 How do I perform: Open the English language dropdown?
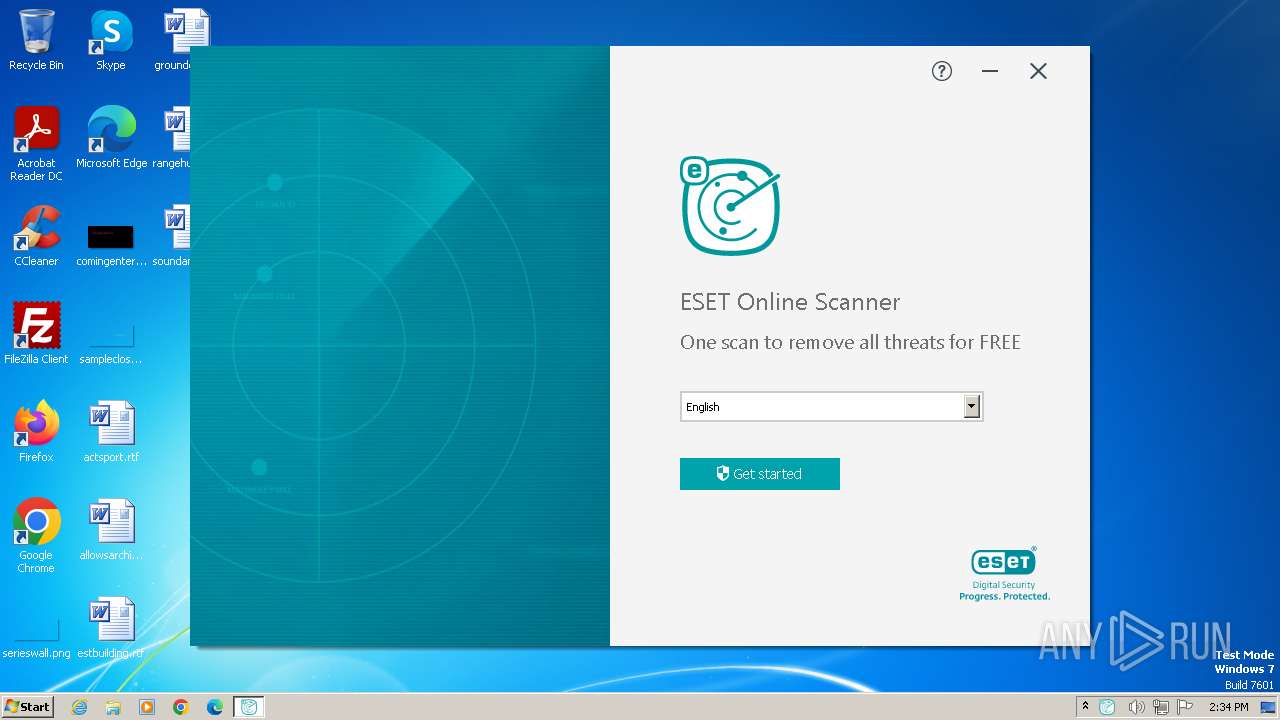[831, 406]
